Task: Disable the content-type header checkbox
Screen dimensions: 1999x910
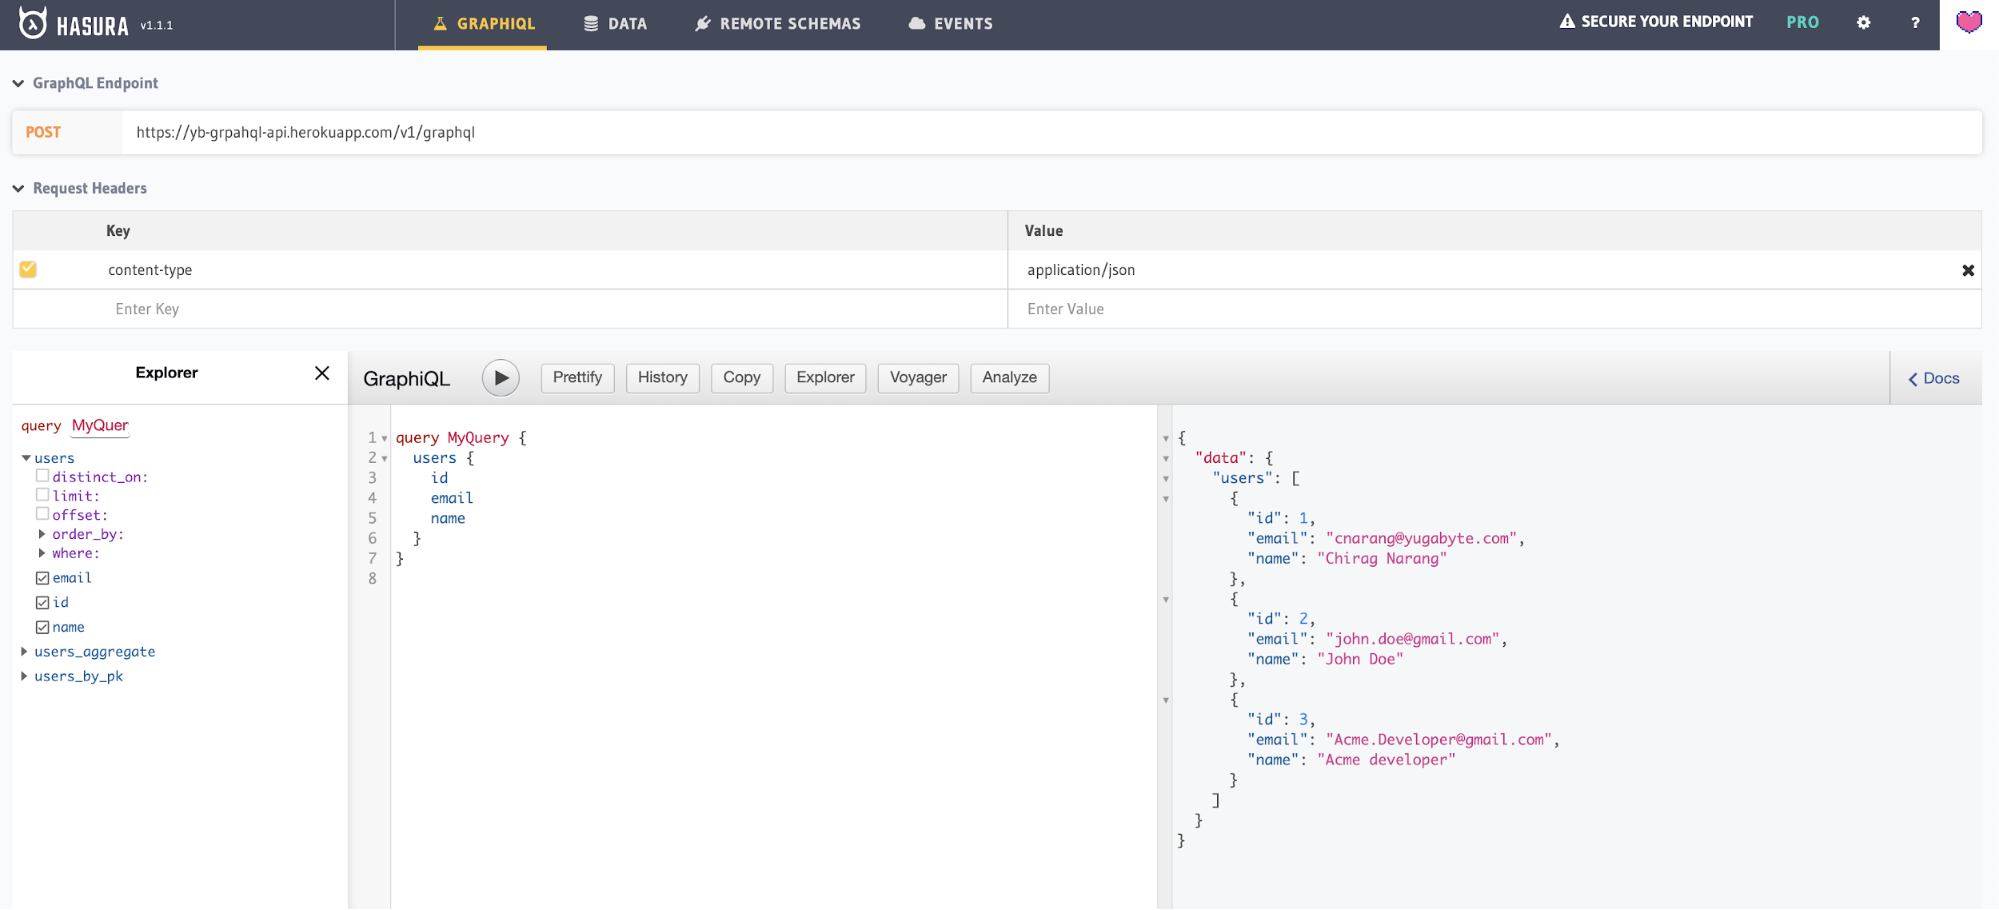Action: (28, 270)
